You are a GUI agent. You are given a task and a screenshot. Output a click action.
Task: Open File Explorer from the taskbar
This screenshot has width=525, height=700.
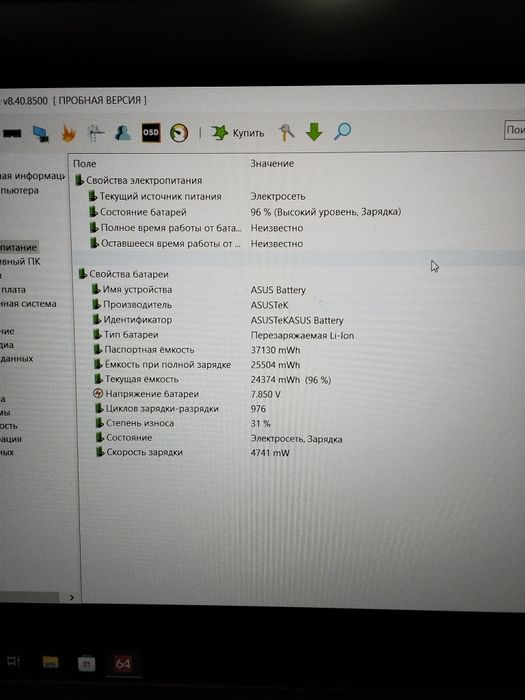50,662
